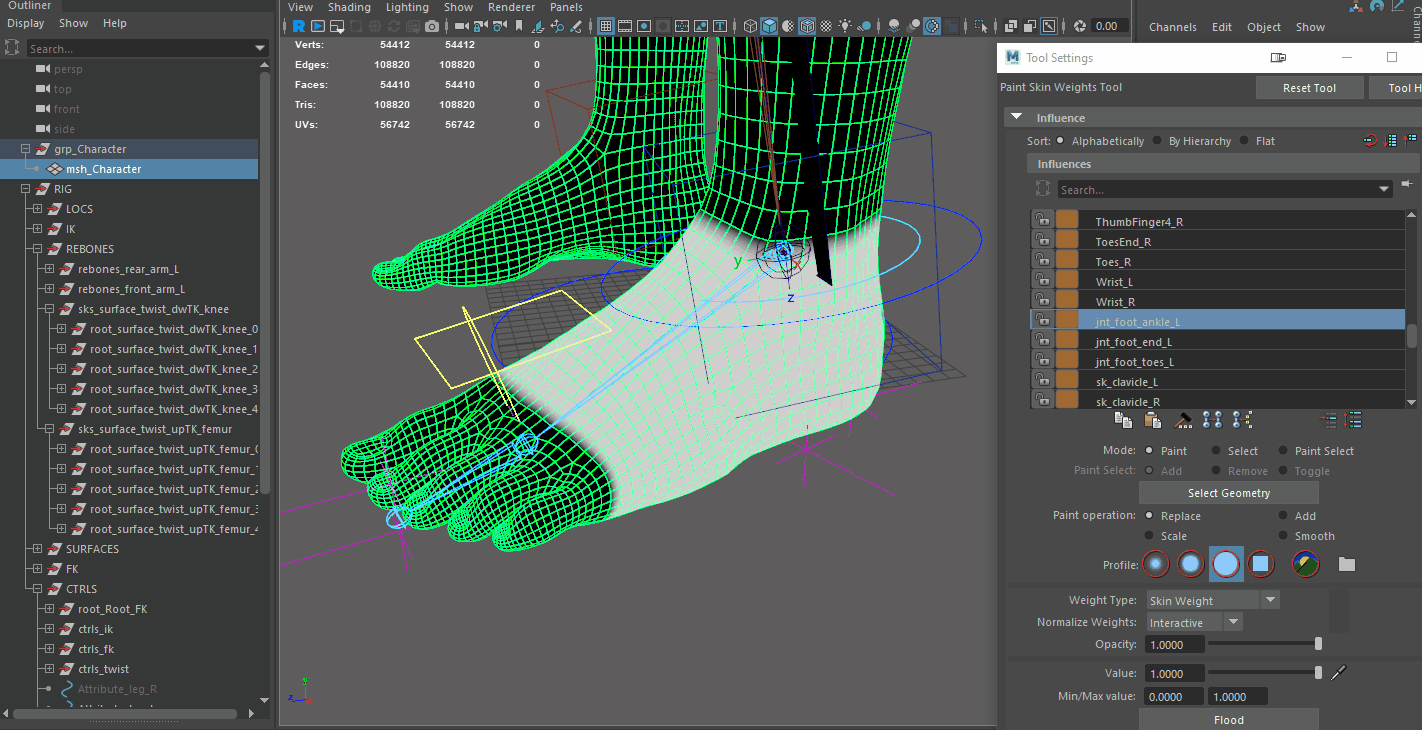Image resolution: width=1422 pixels, height=730 pixels.
Task: Click the smooth shaded display icon
Action: pyautogui.click(x=768, y=27)
